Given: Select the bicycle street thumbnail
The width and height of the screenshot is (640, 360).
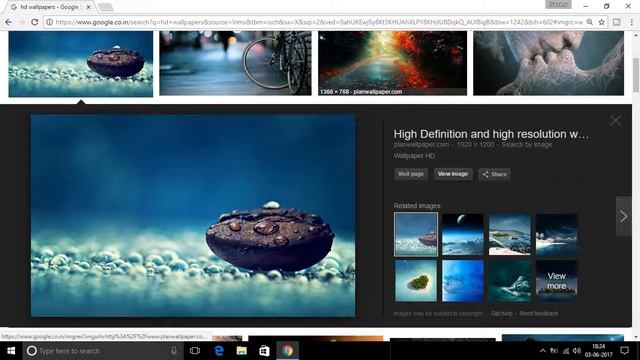Looking at the screenshot, I should coord(235,63).
